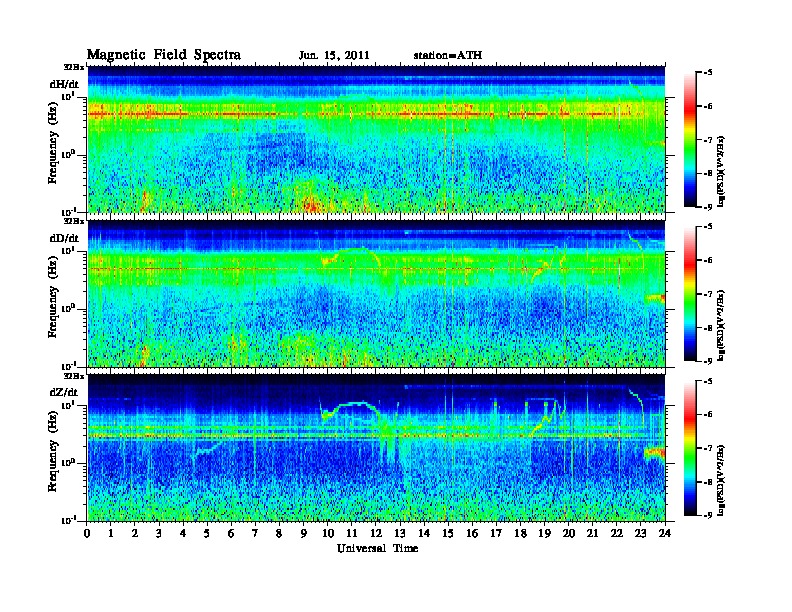Click hour tick label 1 on time axis
The width and height of the screenshot is (792, 612).
coord(111,533)
